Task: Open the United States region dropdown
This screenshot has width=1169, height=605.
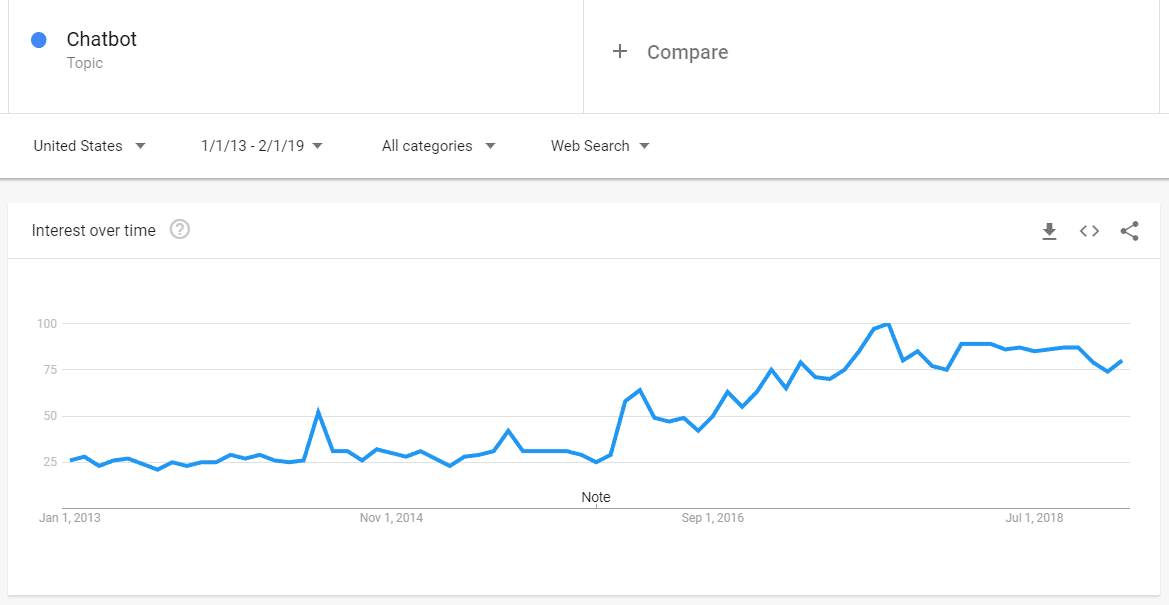Action: 89,146
